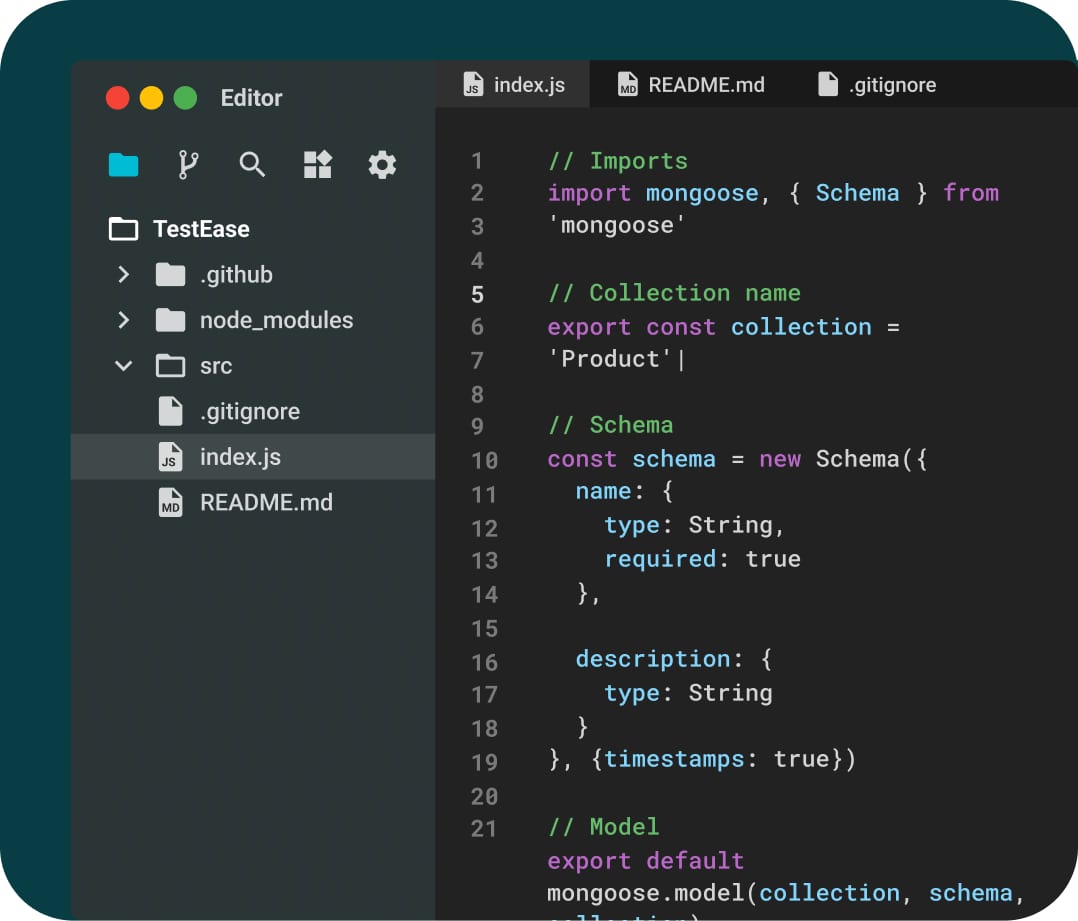Open the settings gear icon
Image resolution: width=1078 pixels, height=921 pixels.
(x=382, y=165)
